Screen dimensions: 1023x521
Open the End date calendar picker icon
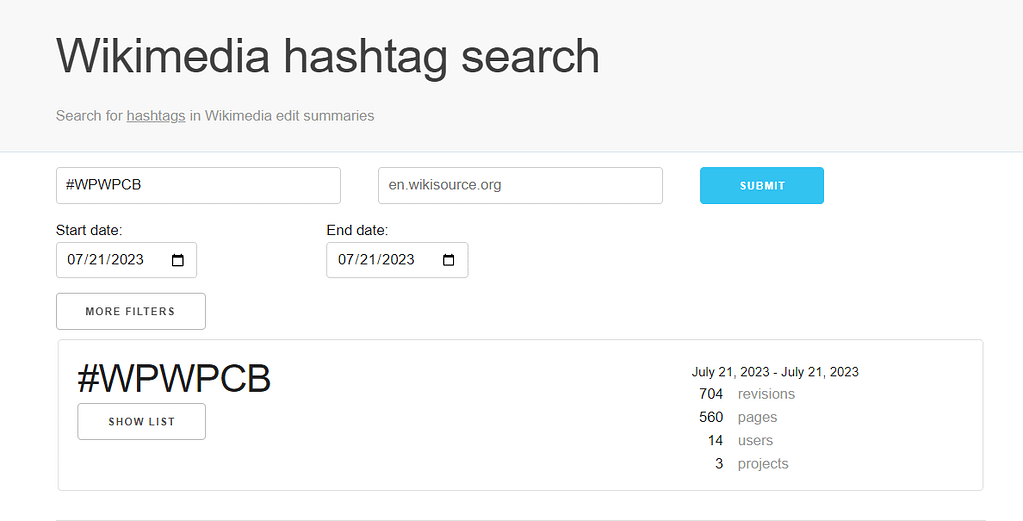click(449, 260)
